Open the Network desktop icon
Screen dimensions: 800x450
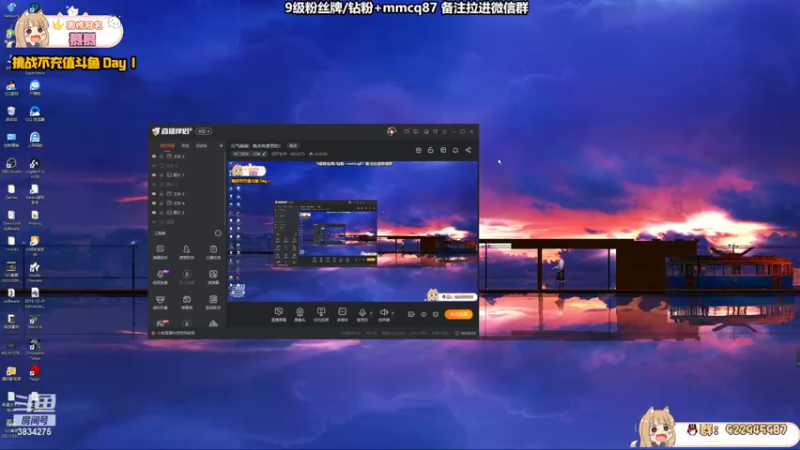[x=11, y=9]
